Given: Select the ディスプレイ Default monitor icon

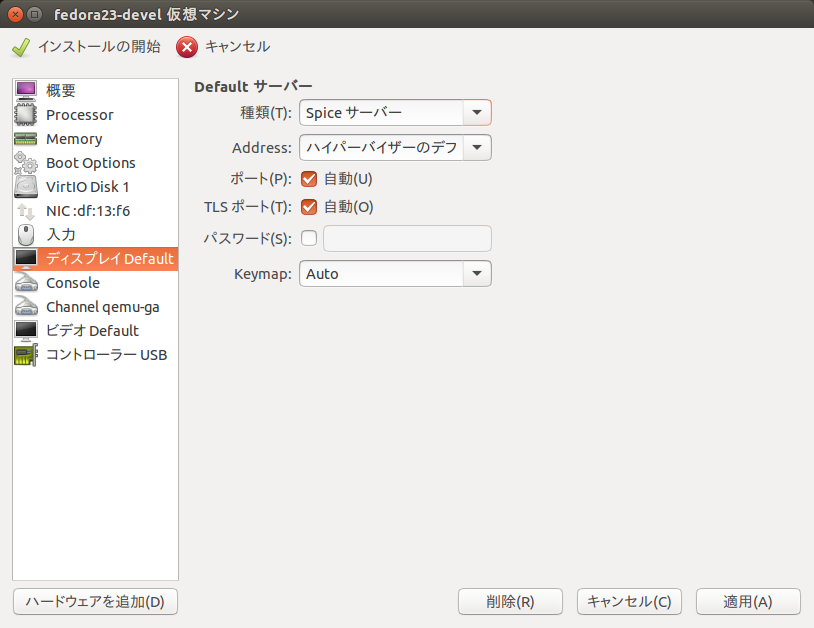Looking at the screenshot, I should point(25,258).
